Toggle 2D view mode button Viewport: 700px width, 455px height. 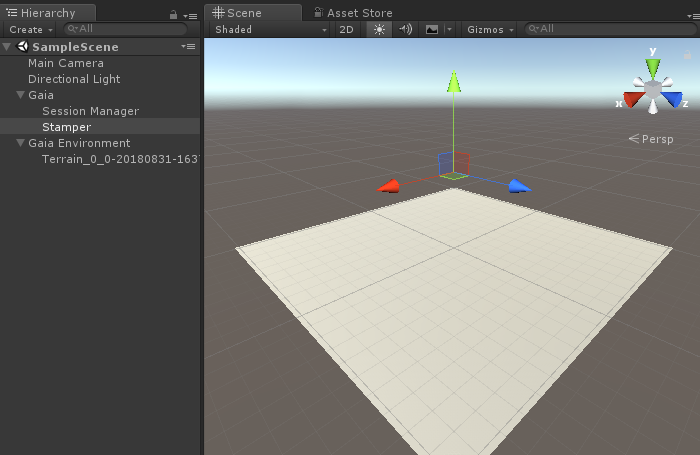pyautogui.click(x=346, y=29)
